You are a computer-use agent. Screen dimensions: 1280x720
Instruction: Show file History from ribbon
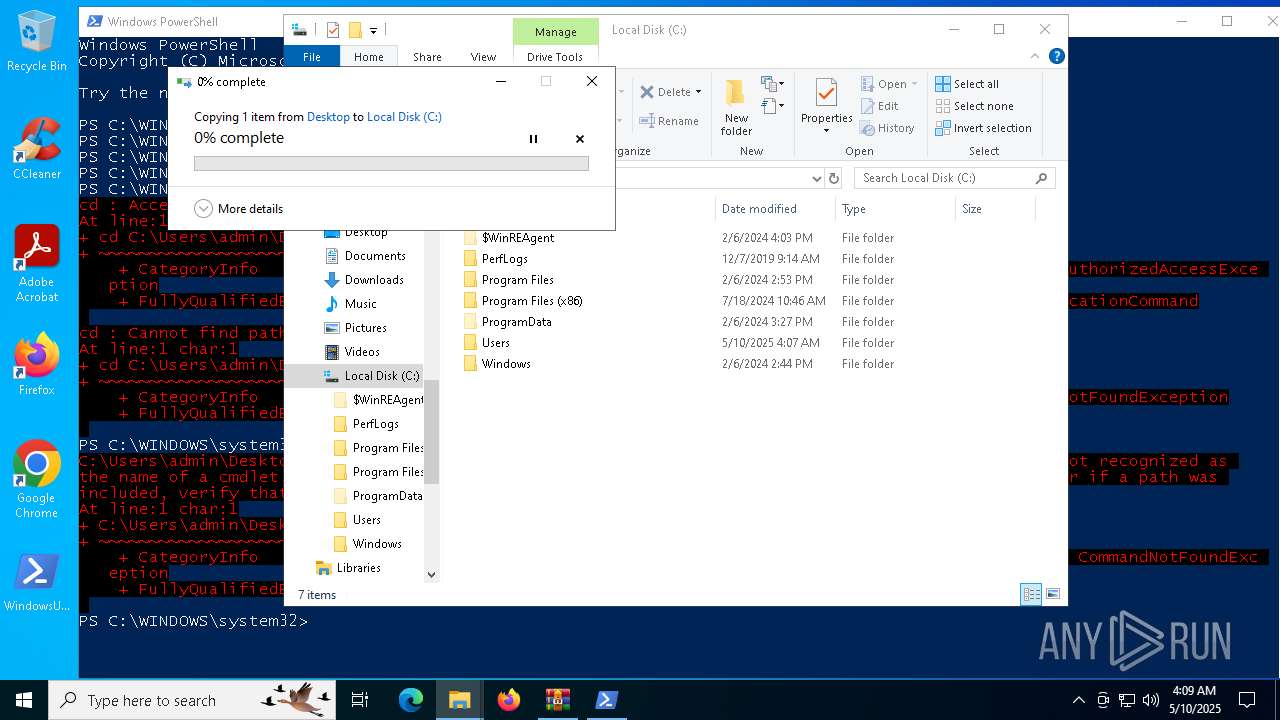coord(886,128)
